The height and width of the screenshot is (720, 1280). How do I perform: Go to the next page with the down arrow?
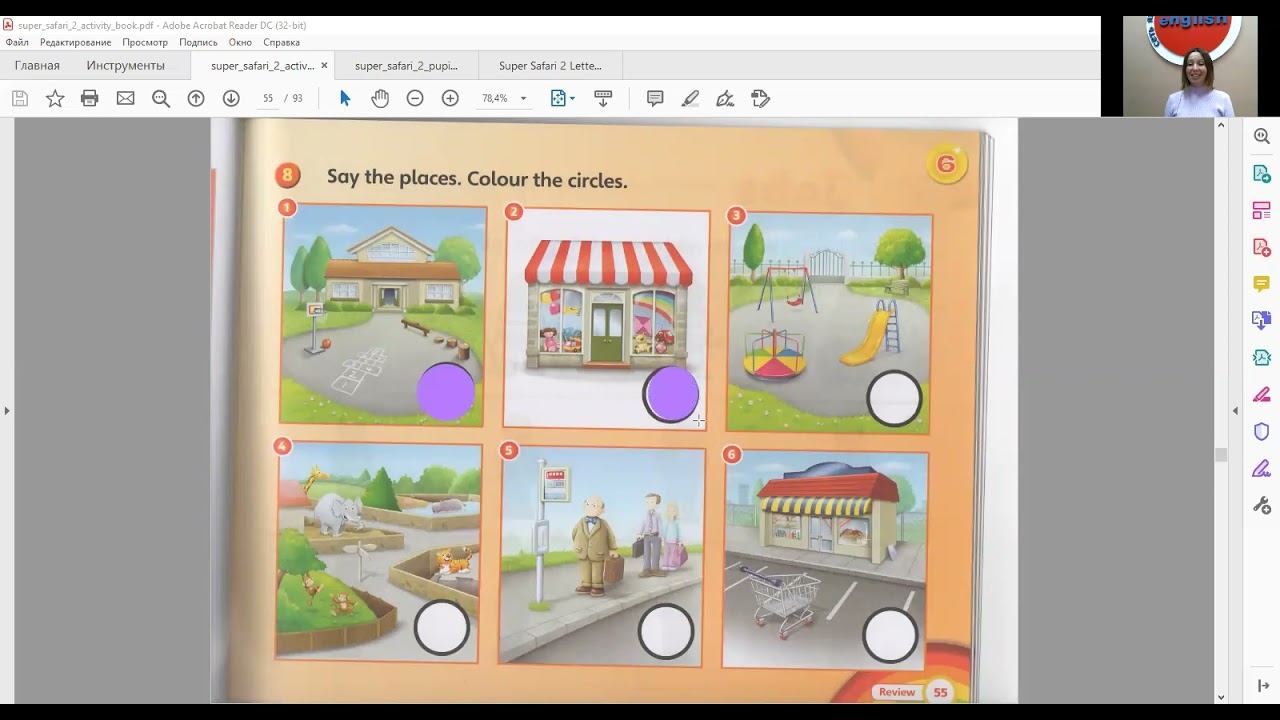tap(231, 98)
